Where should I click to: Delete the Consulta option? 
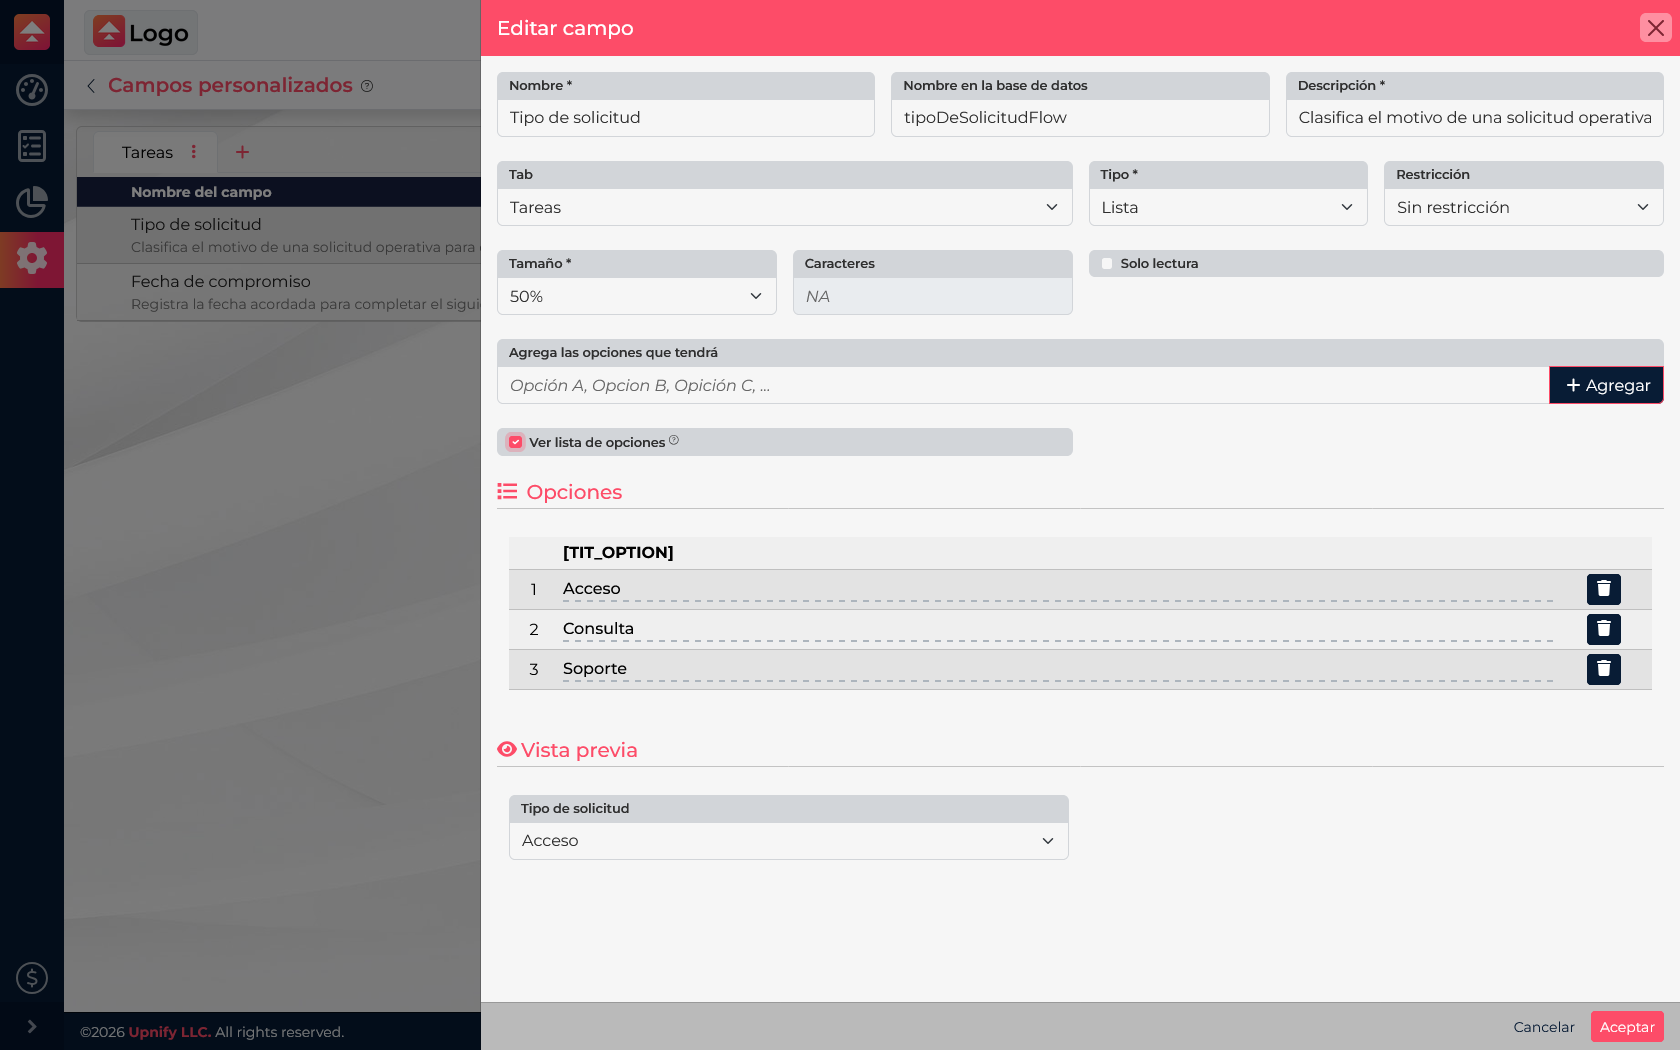pyautogui.click(x=1603, y=629)
